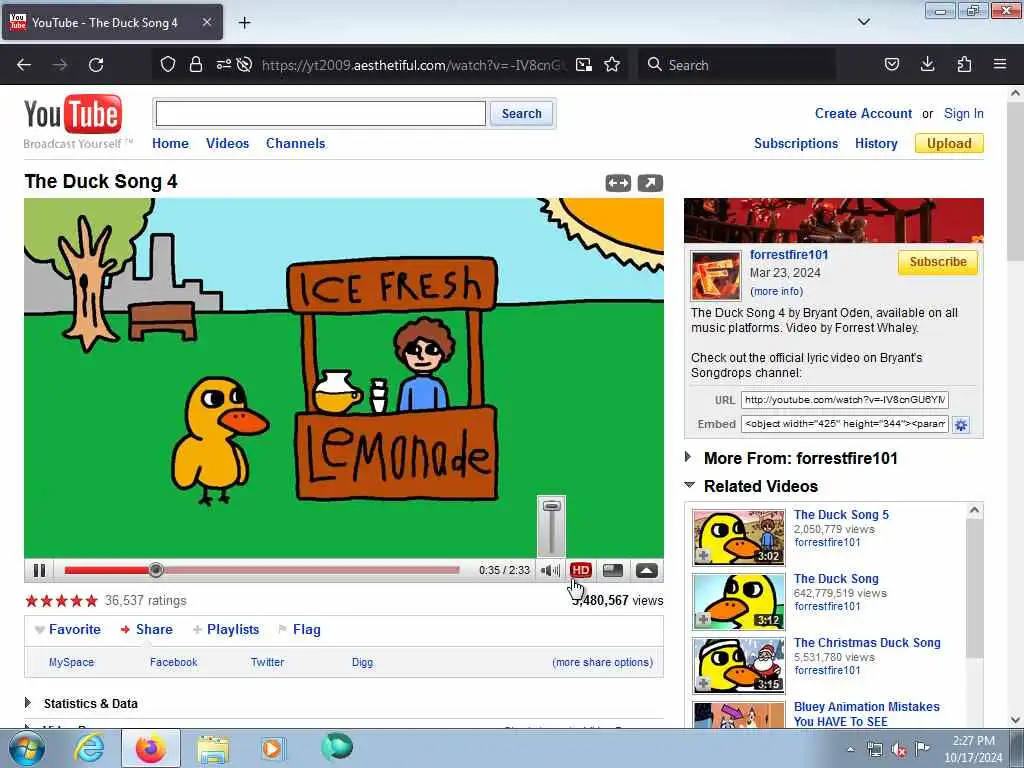Expand the (more info) description link

pos(776,292)
